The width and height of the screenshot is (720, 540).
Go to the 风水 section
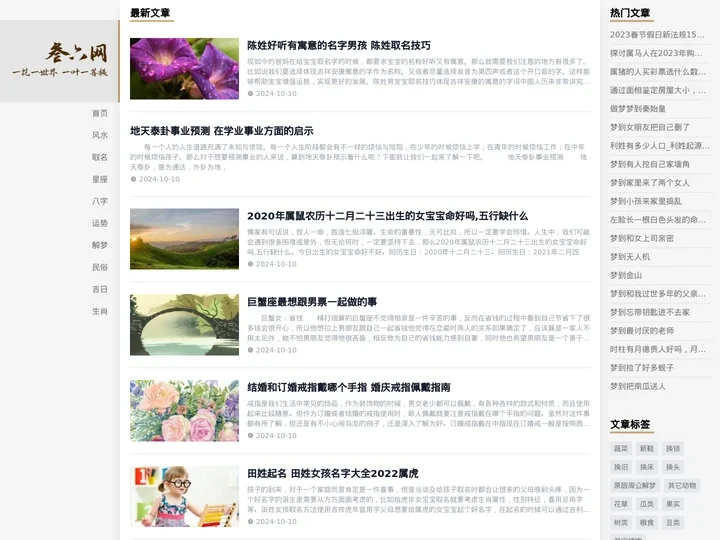100,135
